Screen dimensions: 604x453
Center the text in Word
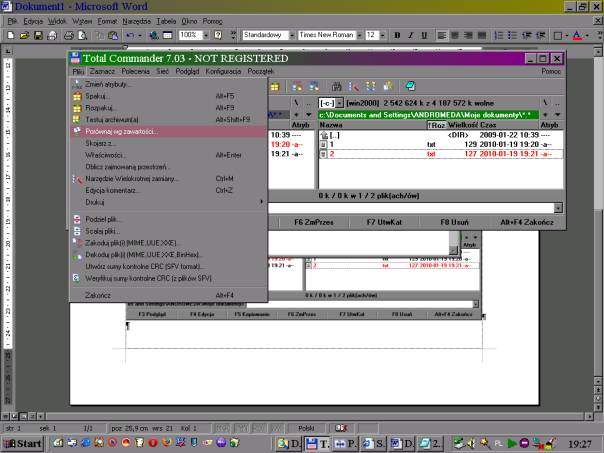tap(455, 35)
